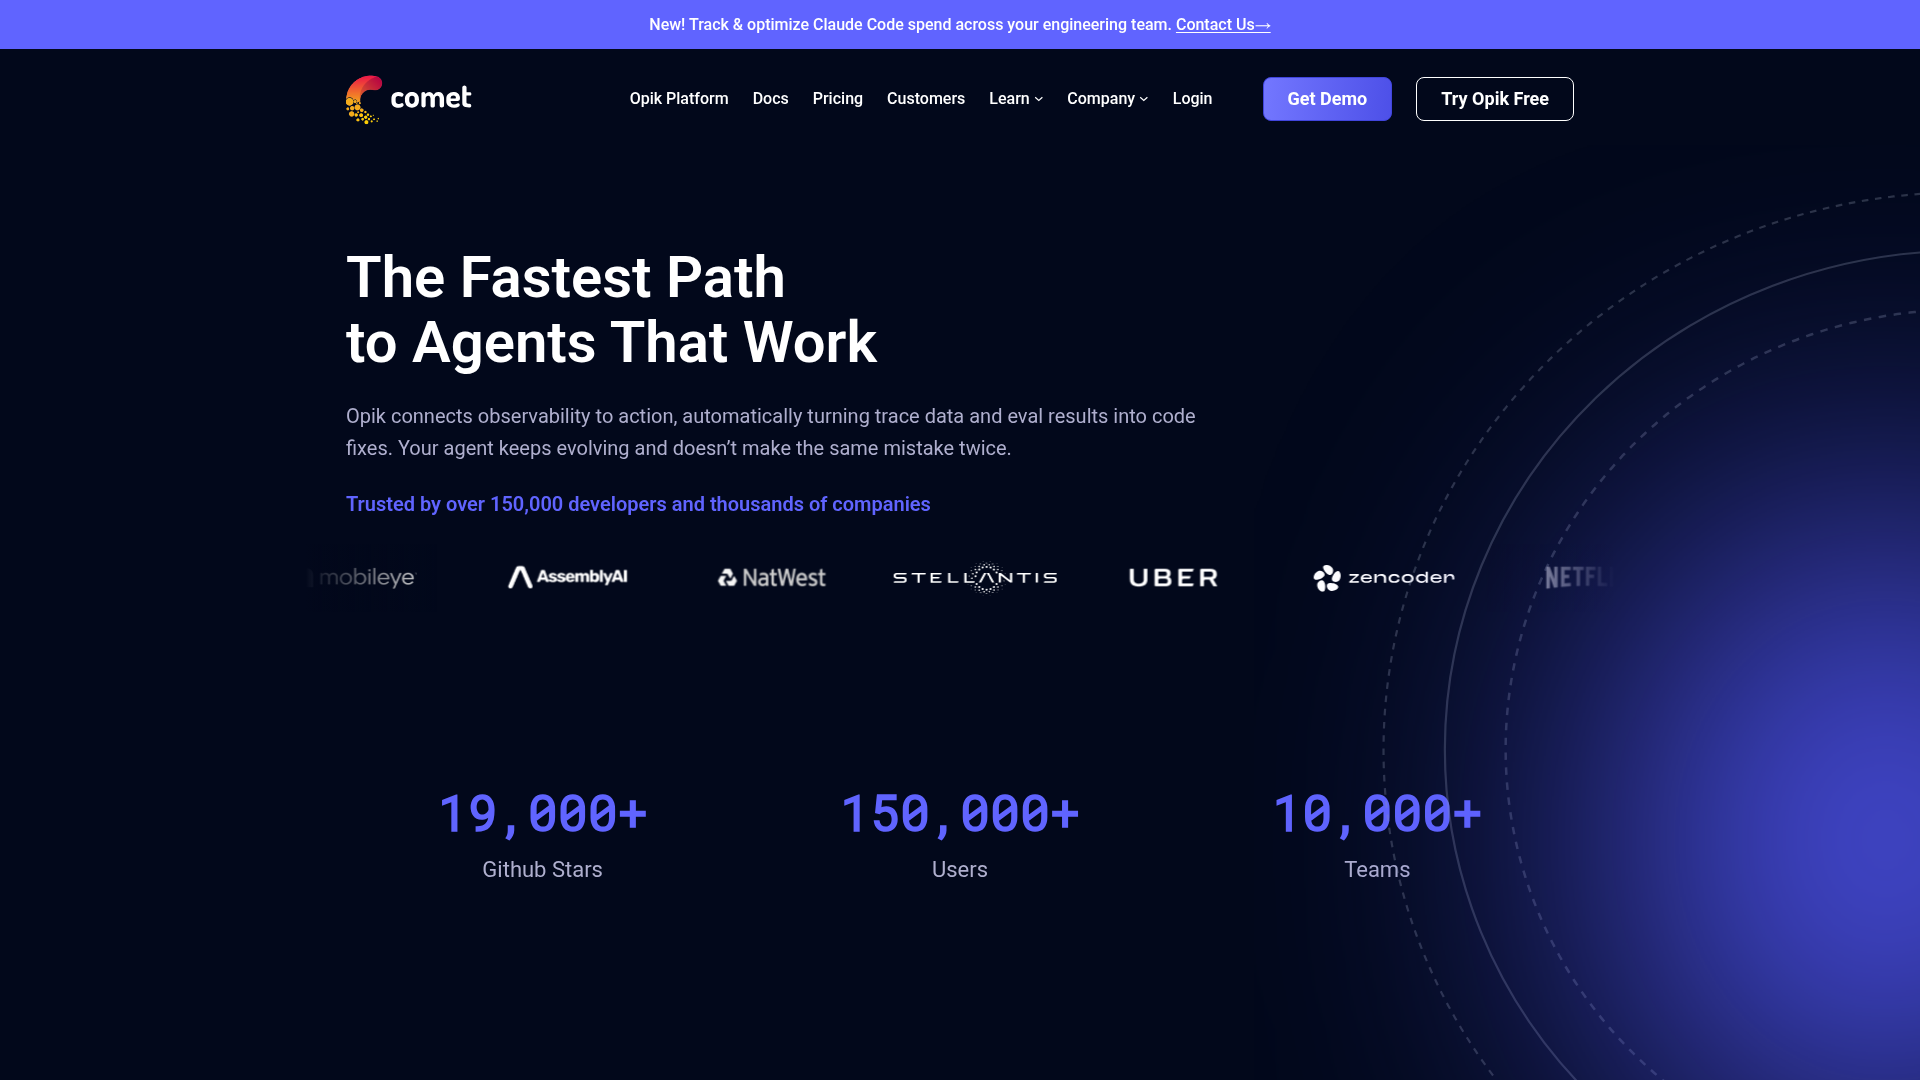Click the mobileye logo
Viewport: 1920px width, 1080px height.
362,578
